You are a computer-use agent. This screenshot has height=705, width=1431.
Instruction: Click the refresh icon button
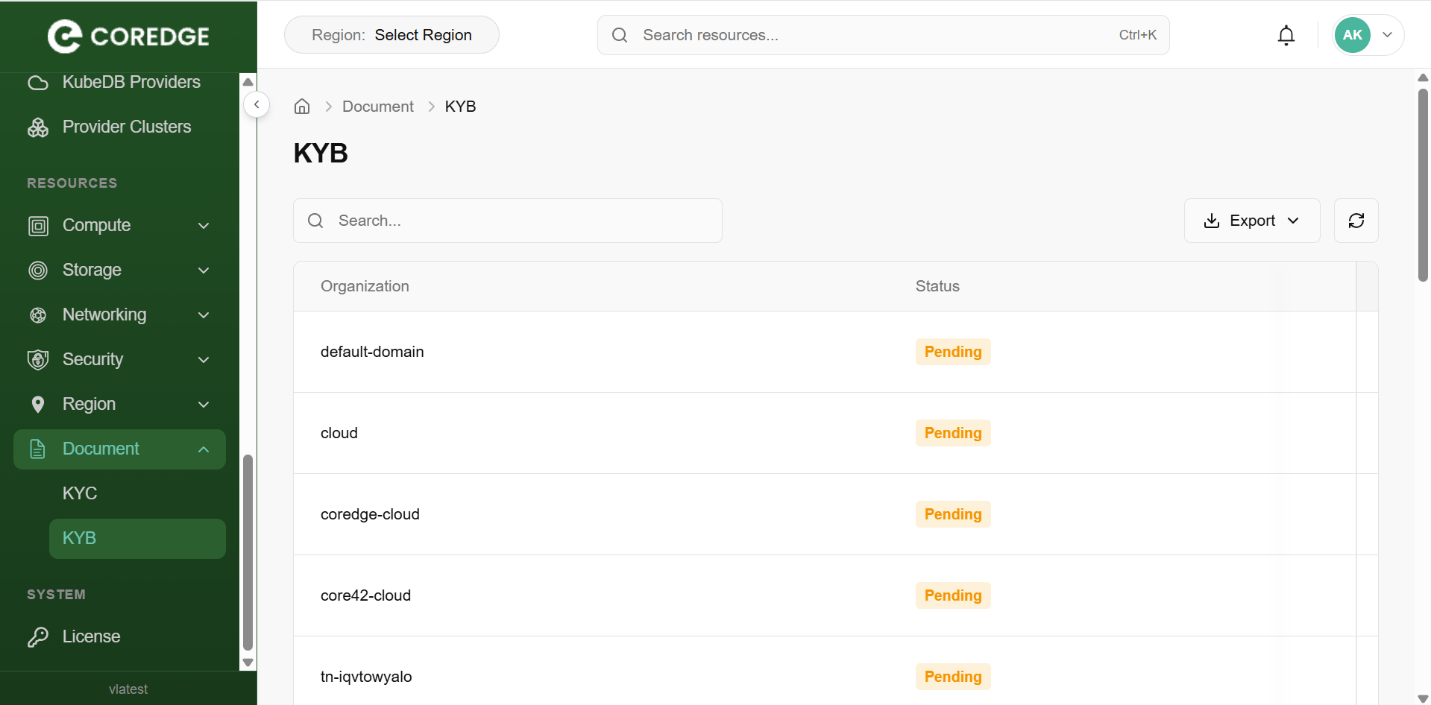[1356, 221]
